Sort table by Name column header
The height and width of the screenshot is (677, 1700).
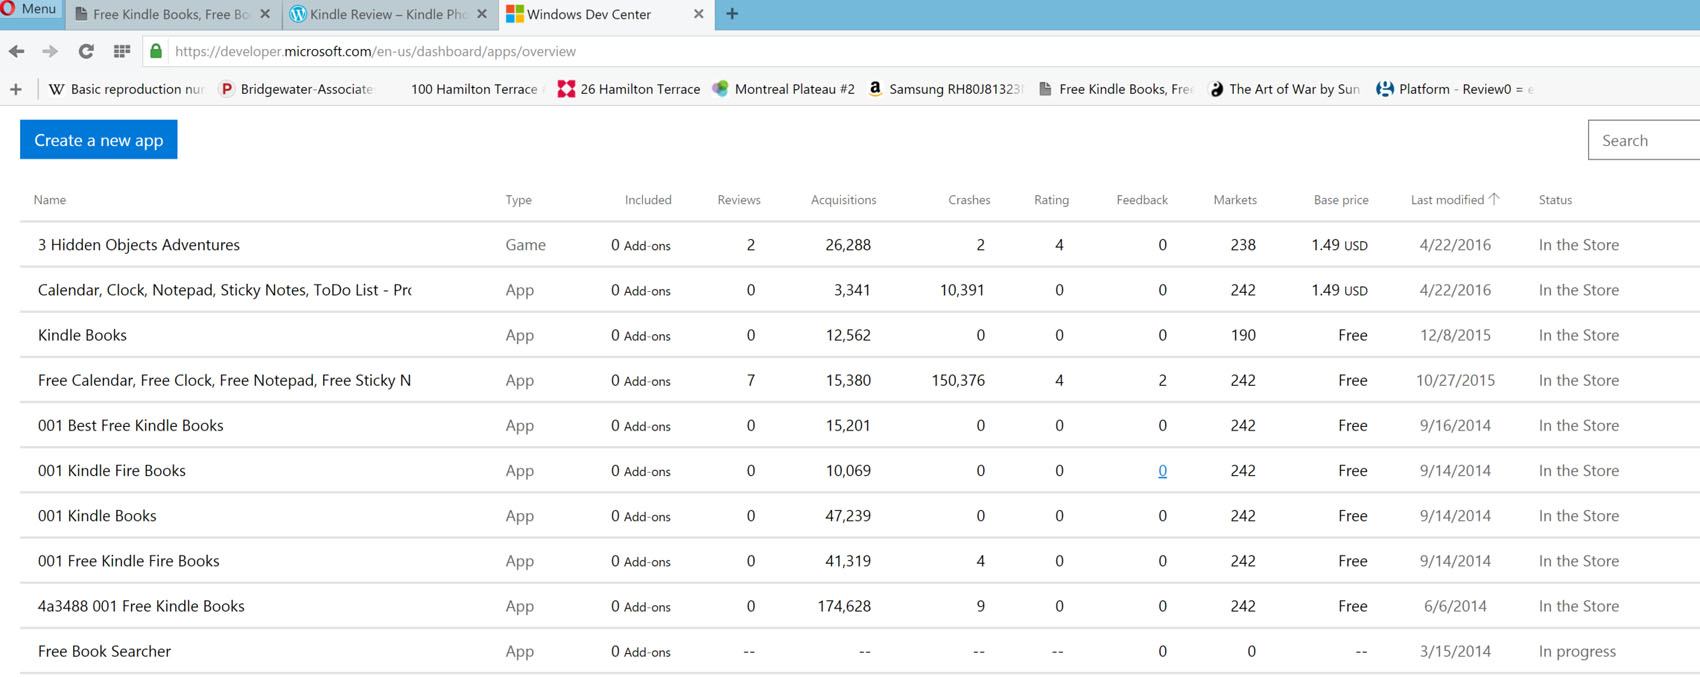pos(50,200)
